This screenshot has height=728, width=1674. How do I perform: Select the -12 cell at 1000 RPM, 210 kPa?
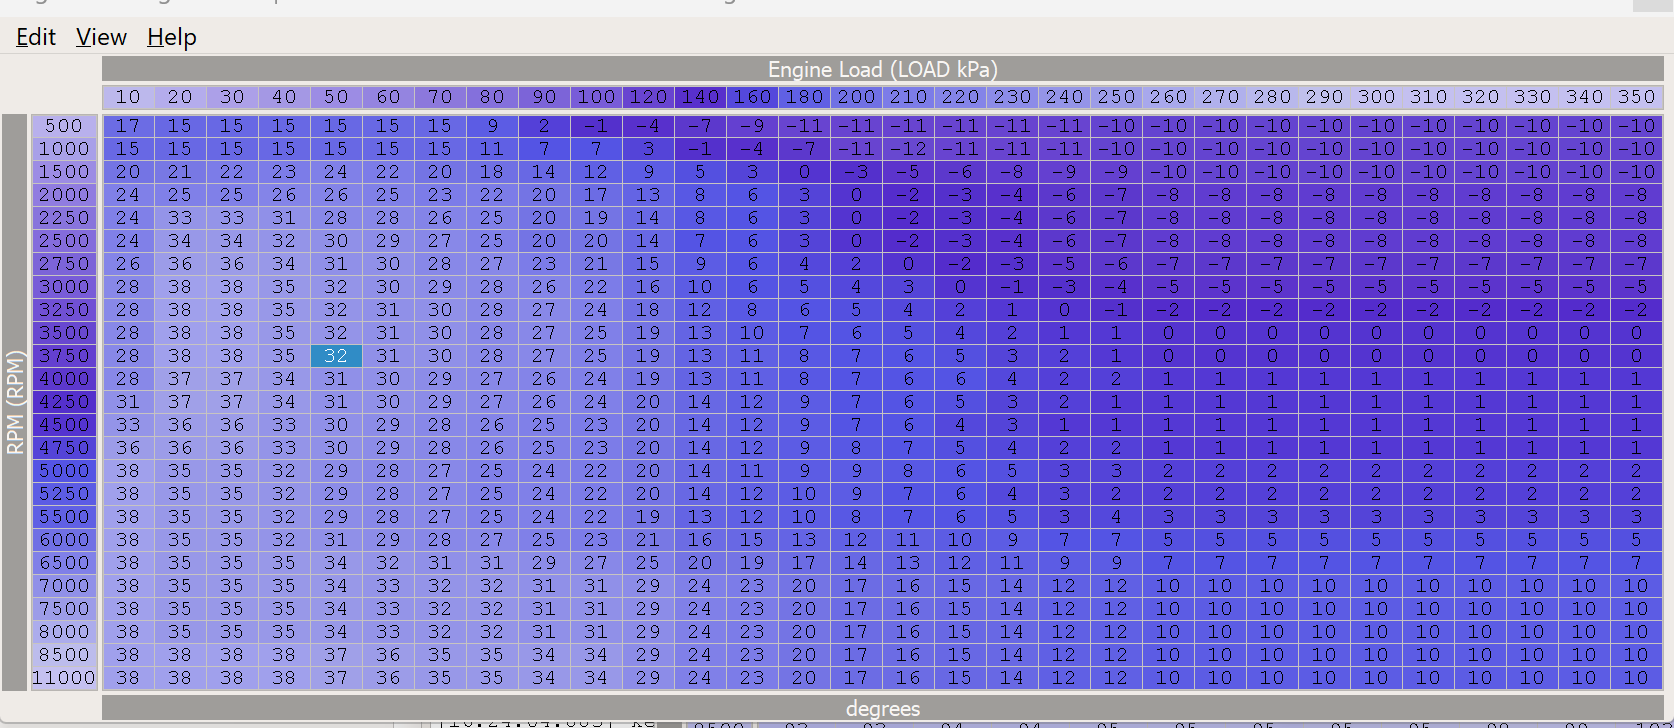(x=908, y=149)
